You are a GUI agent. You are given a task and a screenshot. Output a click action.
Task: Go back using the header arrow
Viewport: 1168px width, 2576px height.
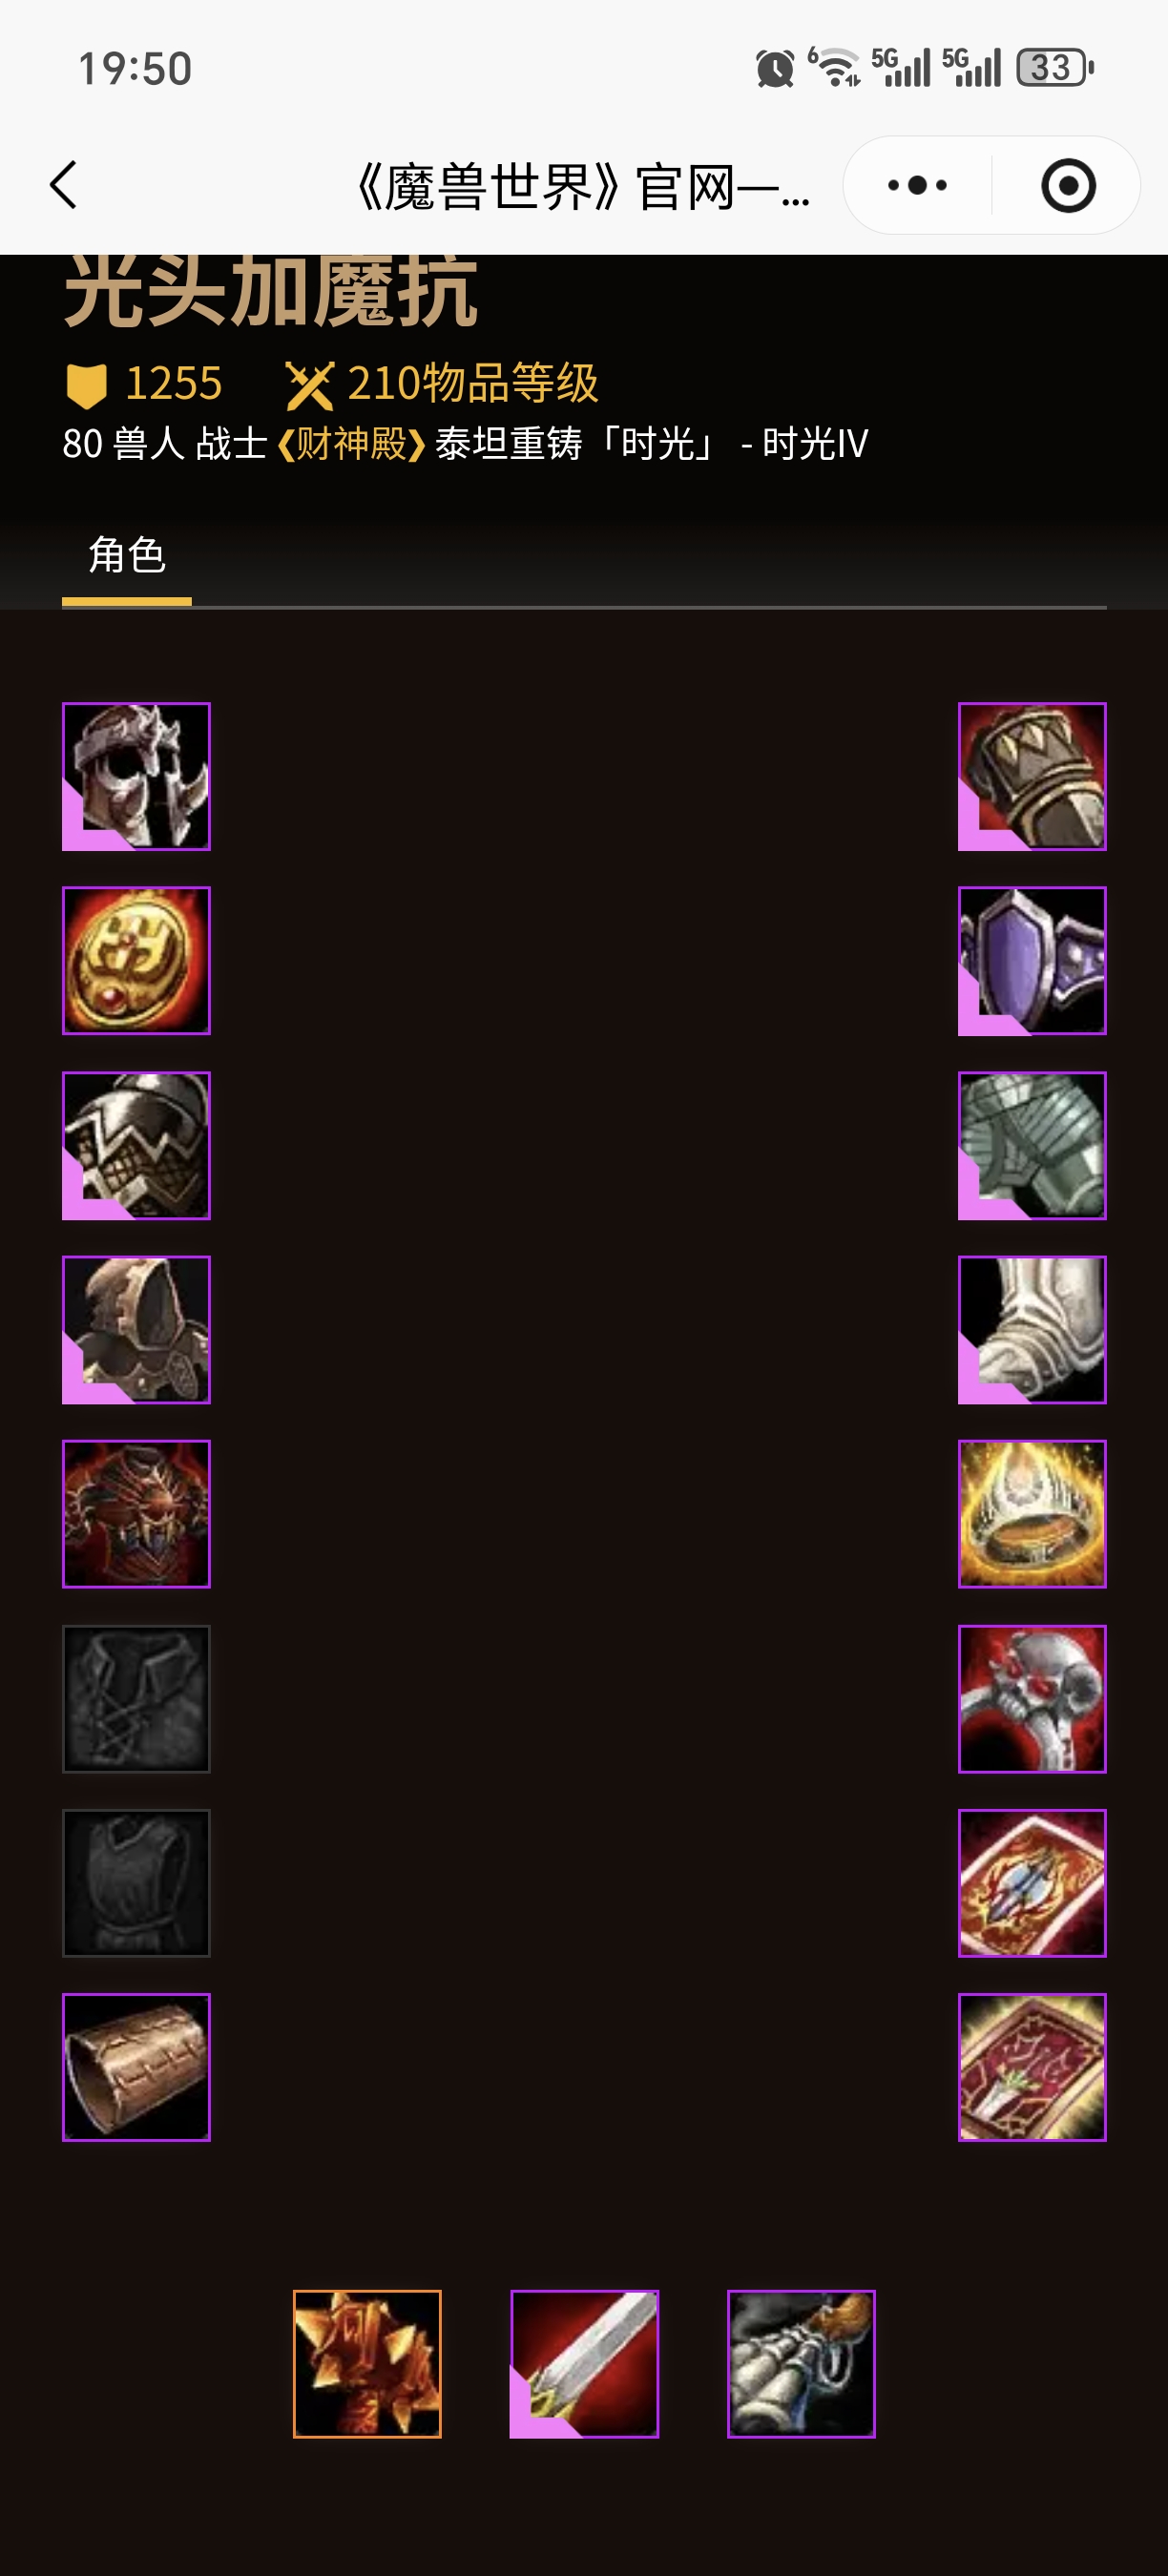click(64, 185)
